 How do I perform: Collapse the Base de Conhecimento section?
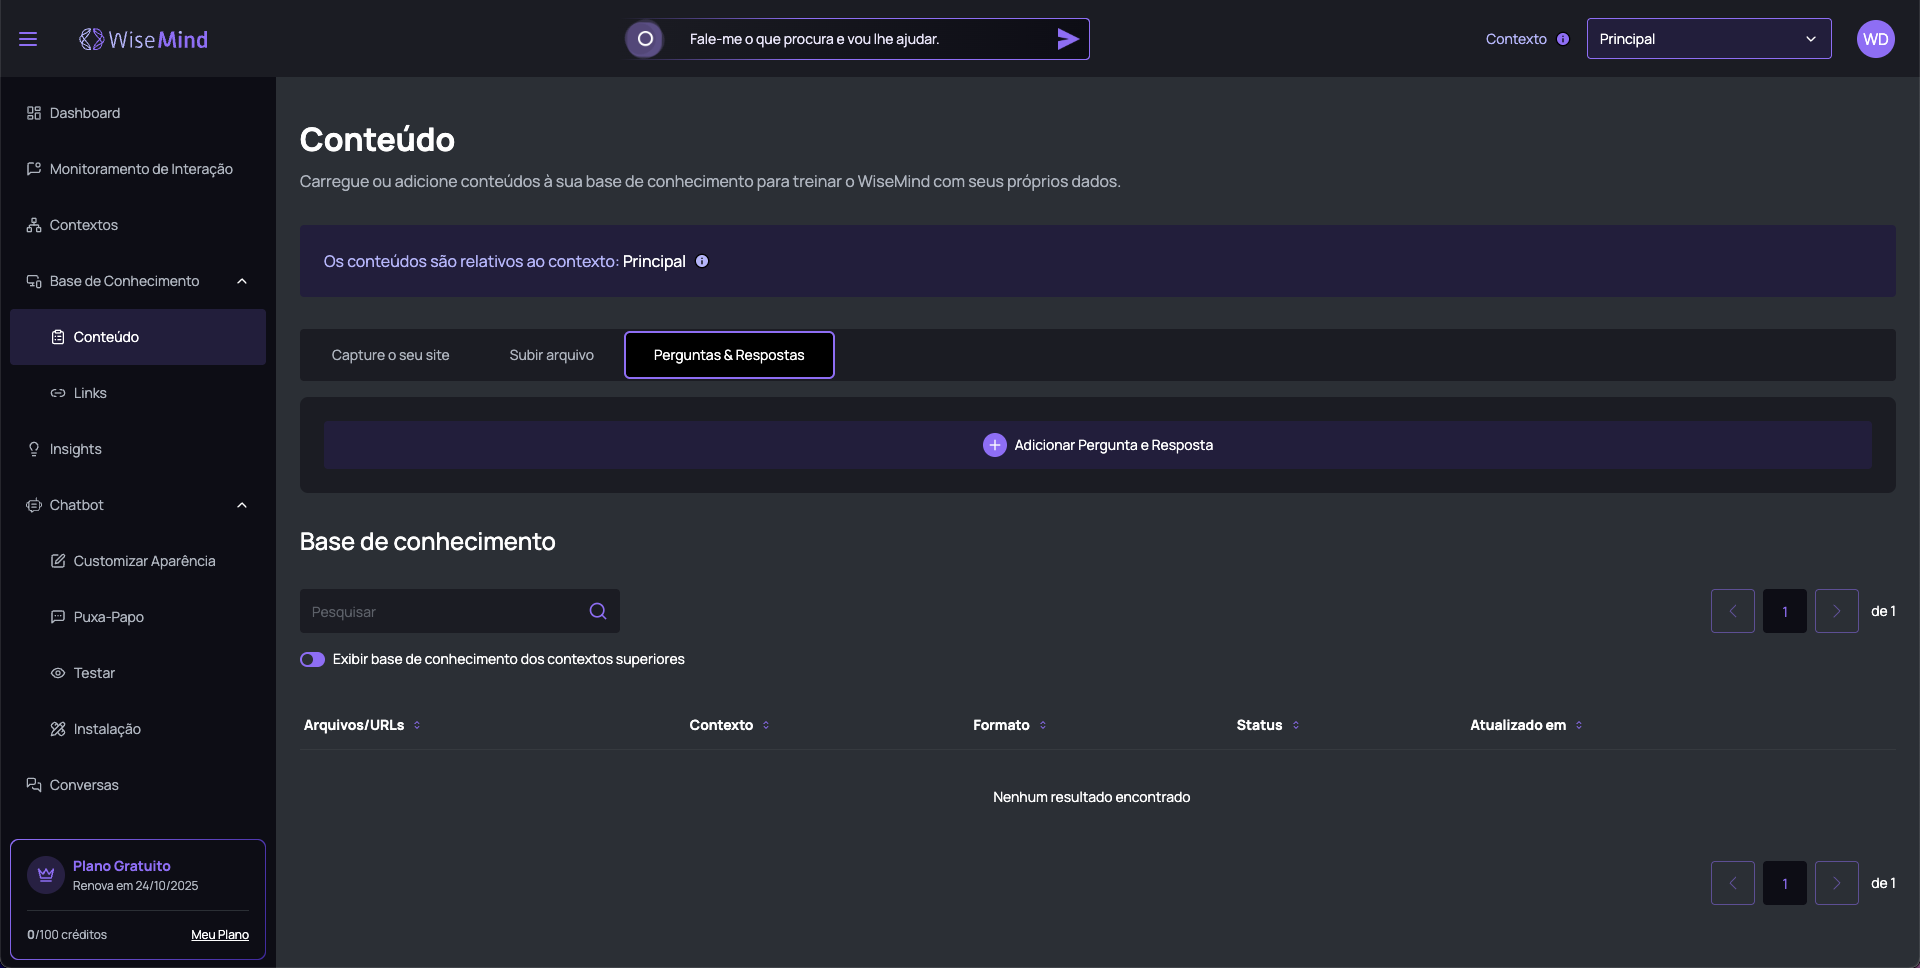point(242,281)
